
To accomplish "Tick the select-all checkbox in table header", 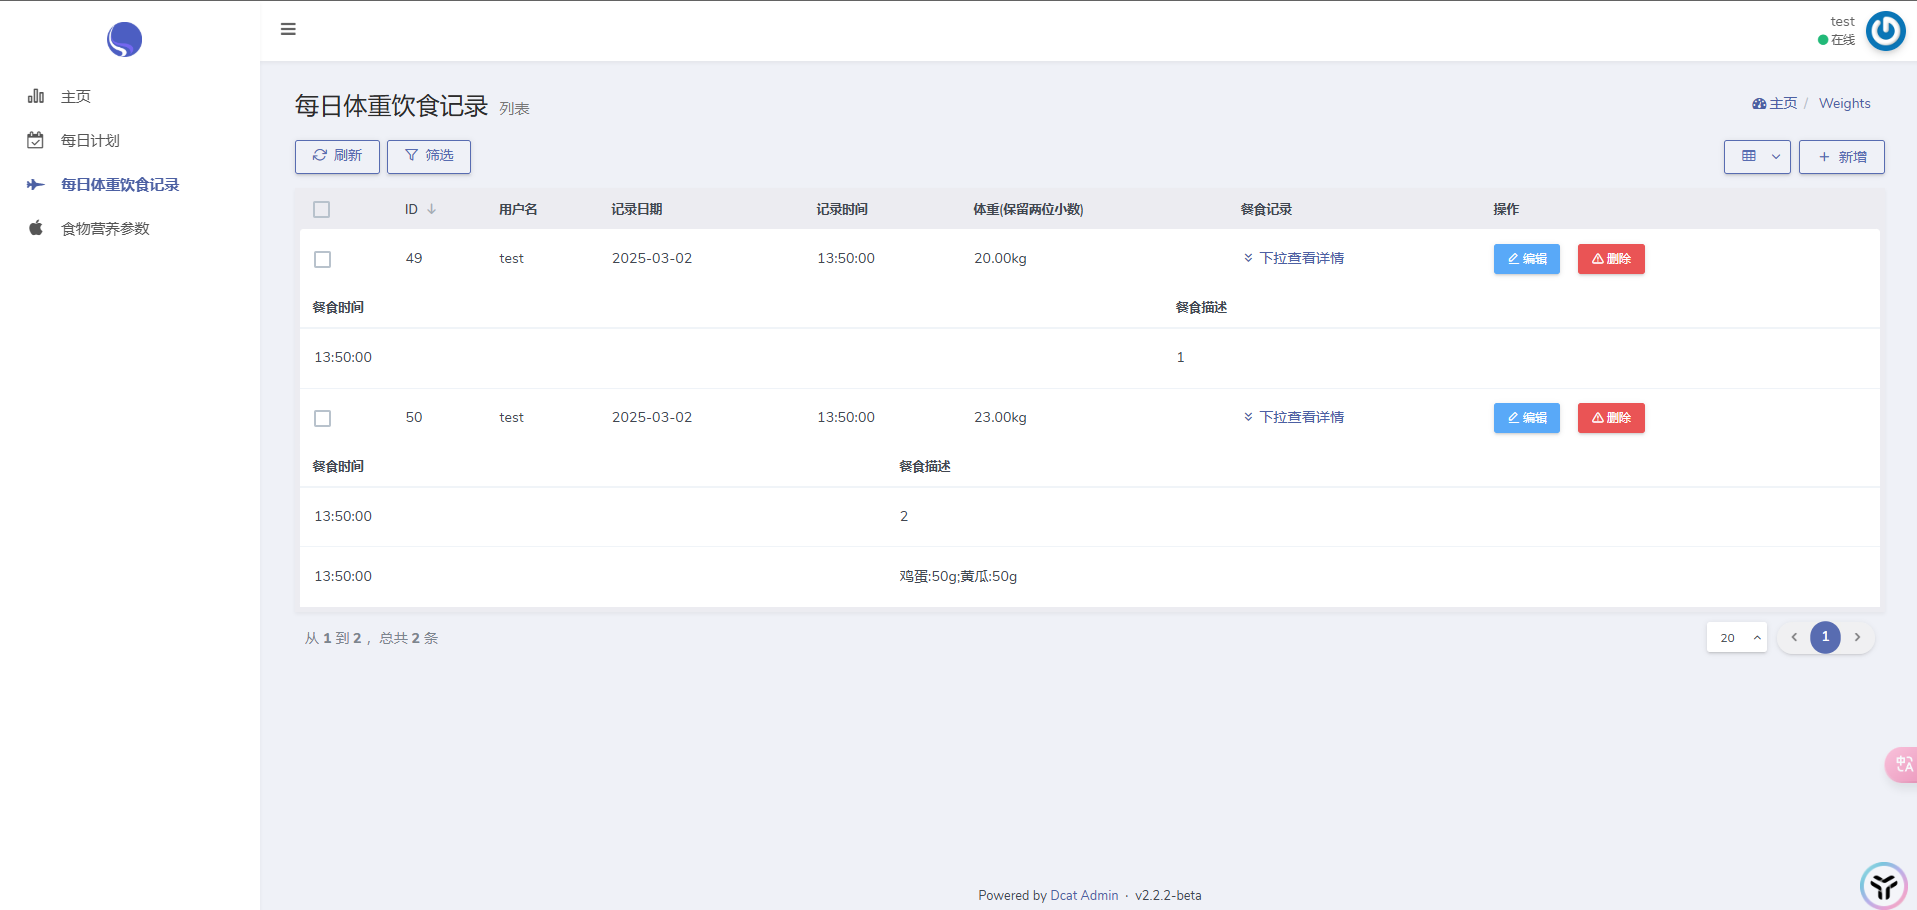I will tap(322, 210).
